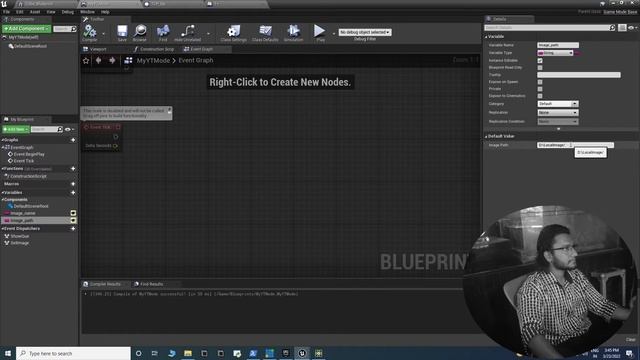This screenshot has width=640, height=360.
Task: Open view options eye in Details panel
Action: pos(632,28)
